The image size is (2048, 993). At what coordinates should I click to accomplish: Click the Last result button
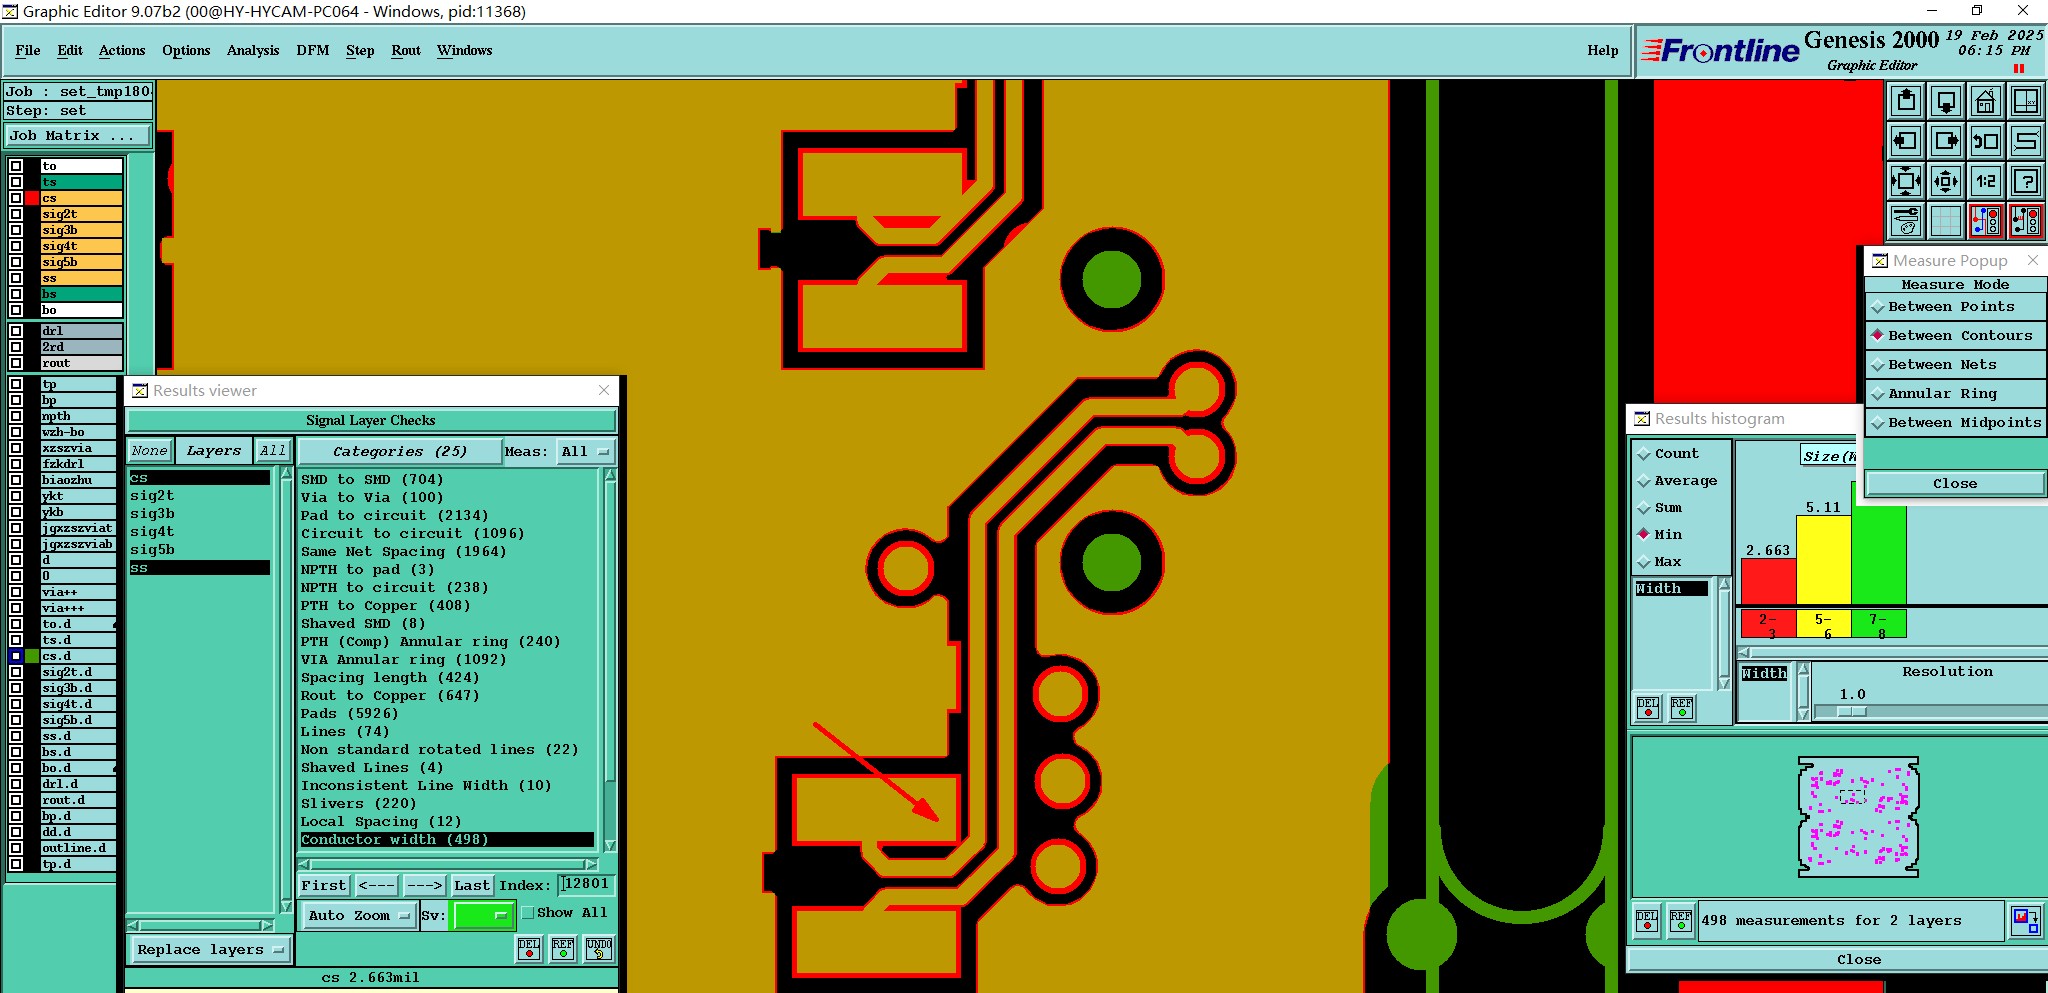click(x=471, y=886)
